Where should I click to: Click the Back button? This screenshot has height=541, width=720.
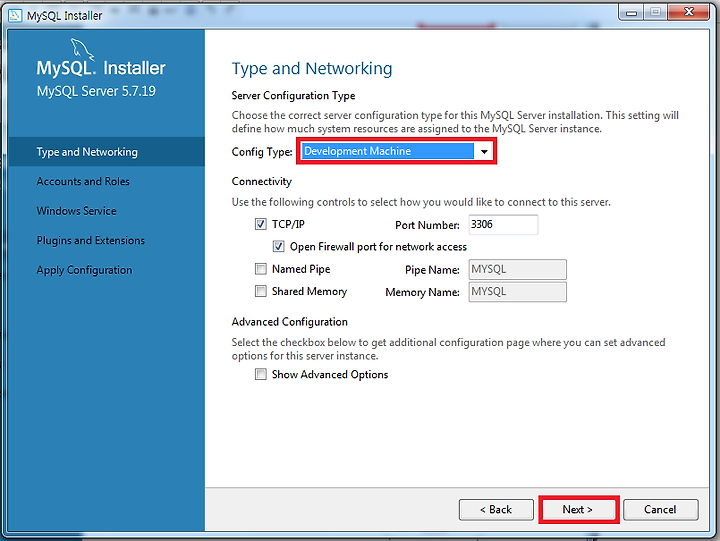click(x=496, y=509)
